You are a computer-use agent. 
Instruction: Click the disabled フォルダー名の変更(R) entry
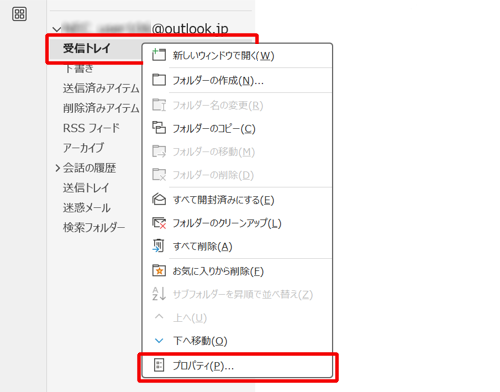(237, 105)
